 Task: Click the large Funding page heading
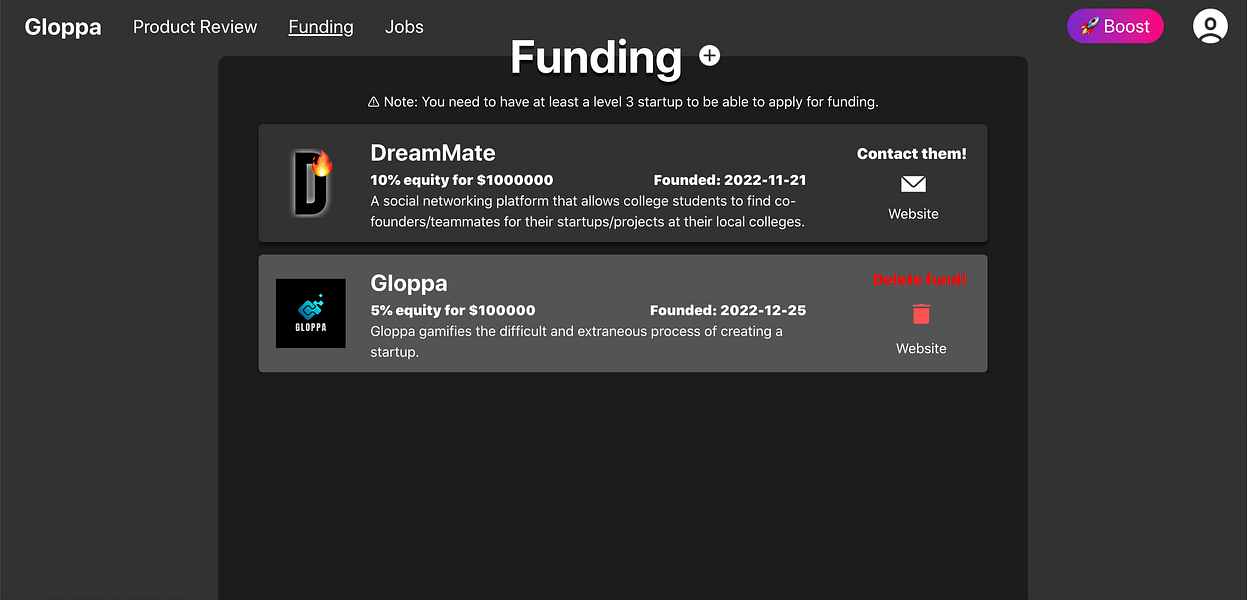pos(596,57)
